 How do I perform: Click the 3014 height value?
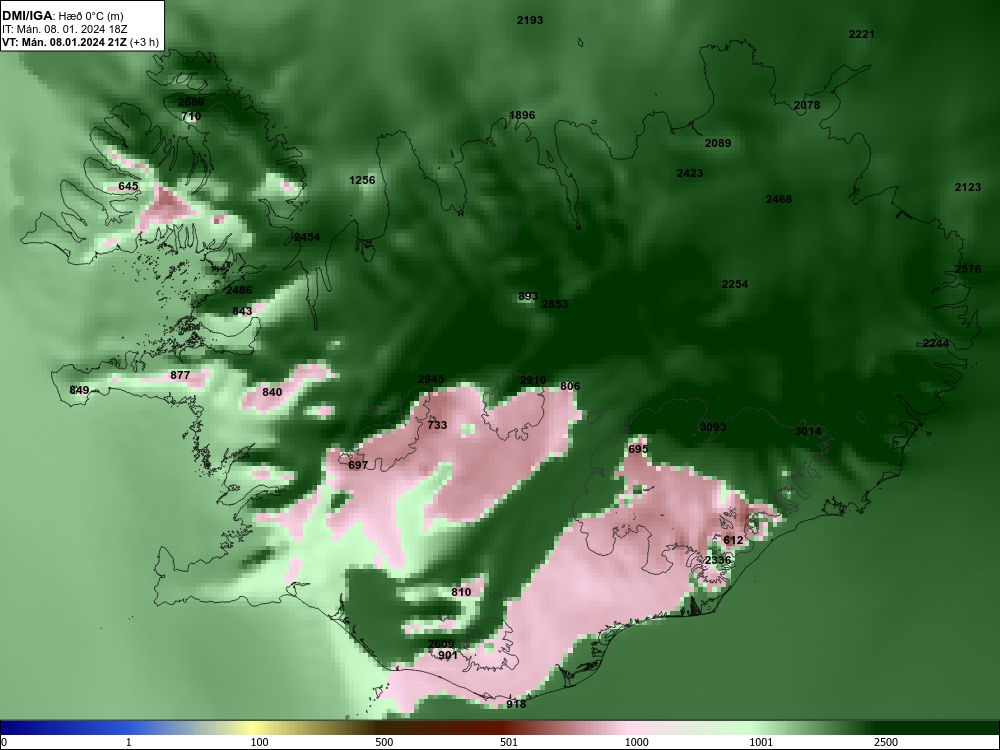coord(807,432)
